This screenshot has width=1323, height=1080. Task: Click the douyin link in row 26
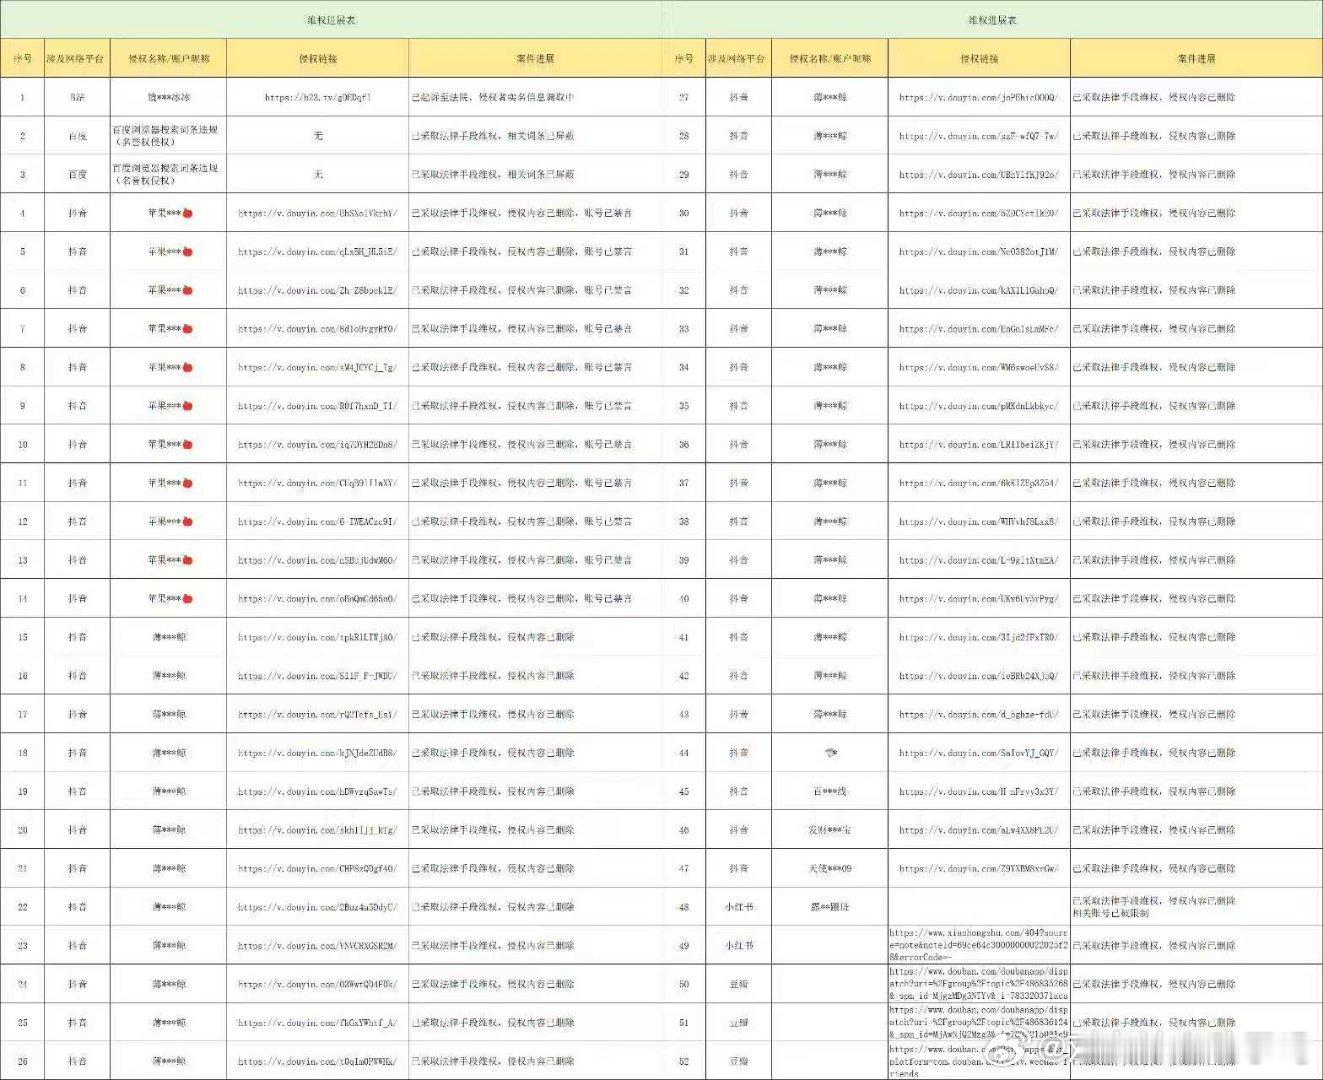[x=317, y=1061]
